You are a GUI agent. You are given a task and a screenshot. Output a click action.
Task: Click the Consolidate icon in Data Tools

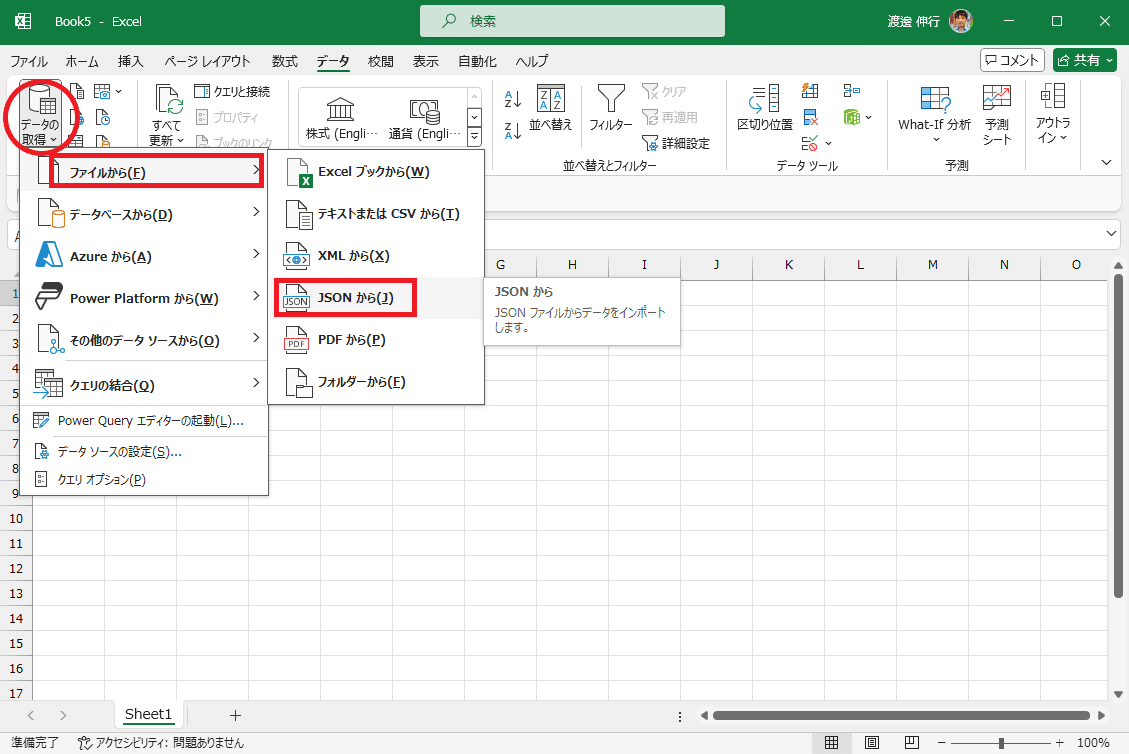coord(852,91)
